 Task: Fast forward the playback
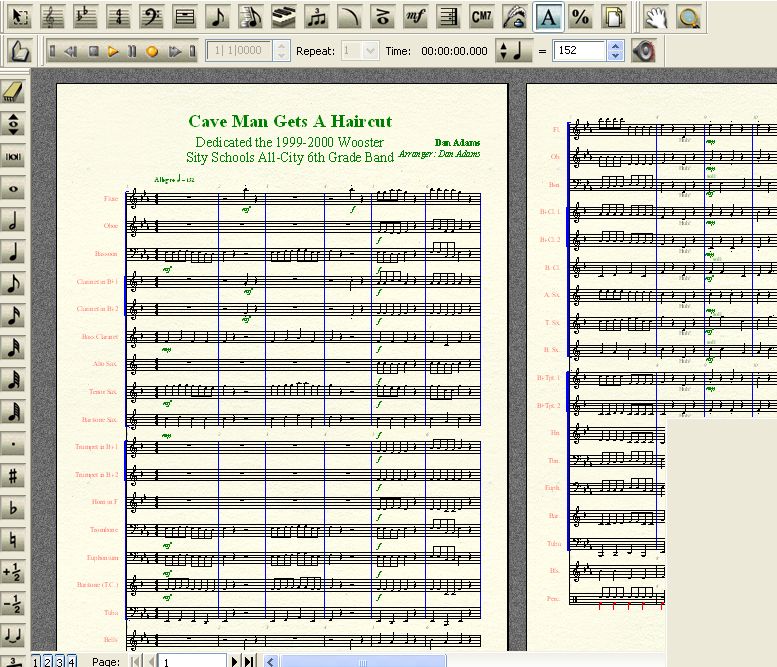(174, 51)
